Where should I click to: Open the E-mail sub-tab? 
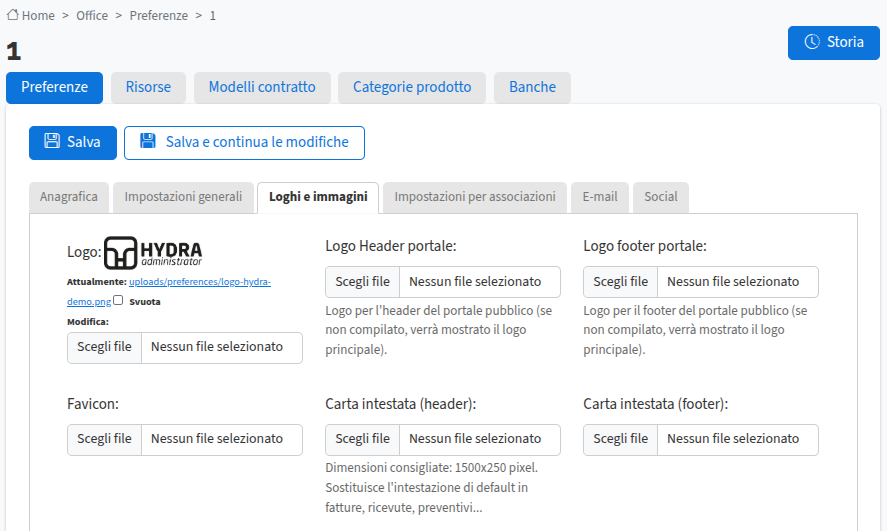(x=600, y=197)
